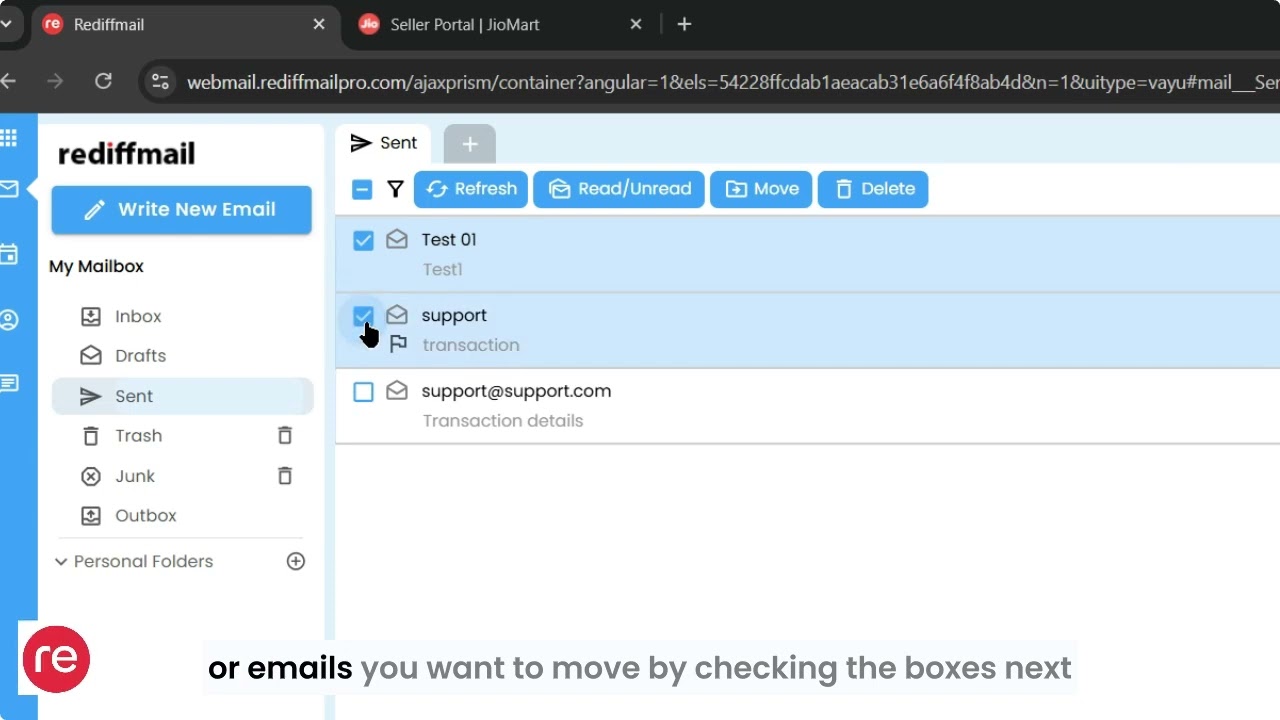The height and width of the screenshot is (720, 1280).
Task: Open the Inbox folder
Action: (x=182, y=316)
